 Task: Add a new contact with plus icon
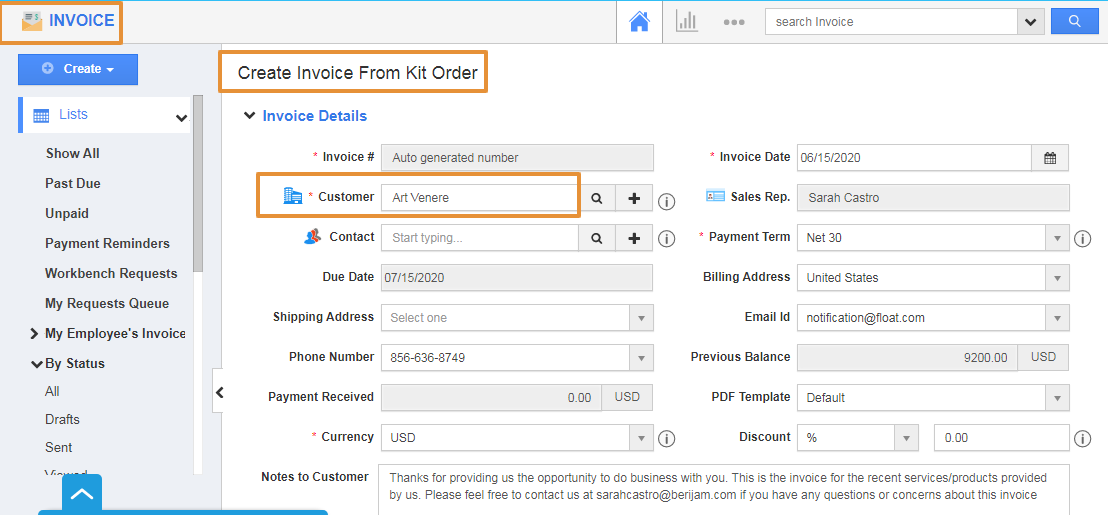[x=634, y=238]
